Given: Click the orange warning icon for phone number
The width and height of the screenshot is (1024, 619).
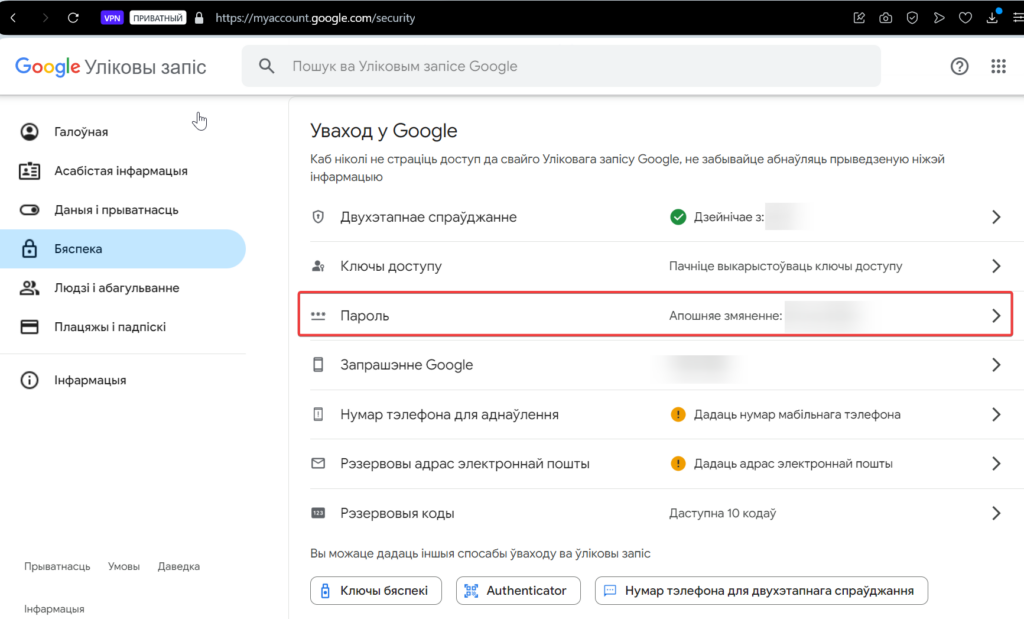Looking at the screenshot, I should (x=678, y=414).
